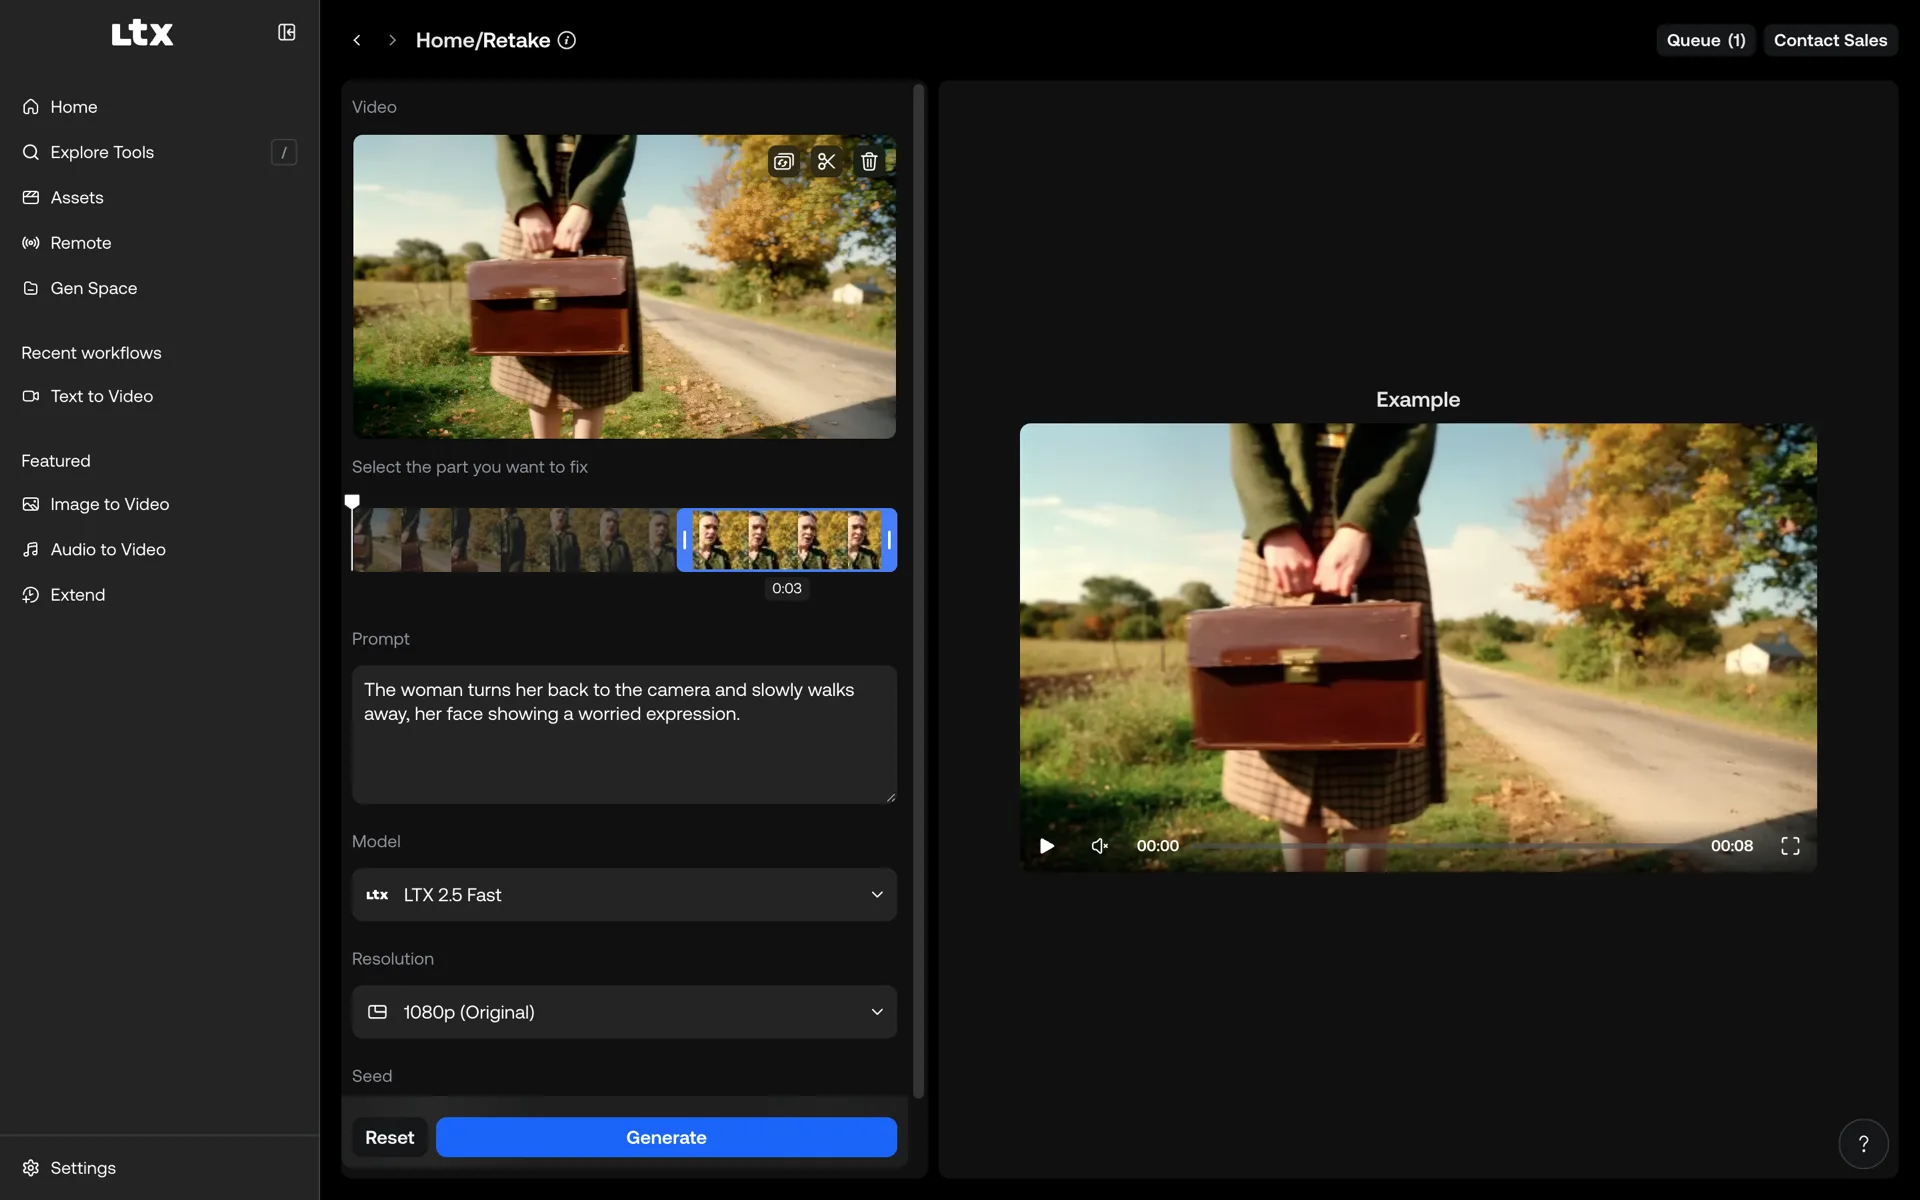Collapse the sidebar panel icon
Screen dimensions: 1920x1200
(287, 33)
